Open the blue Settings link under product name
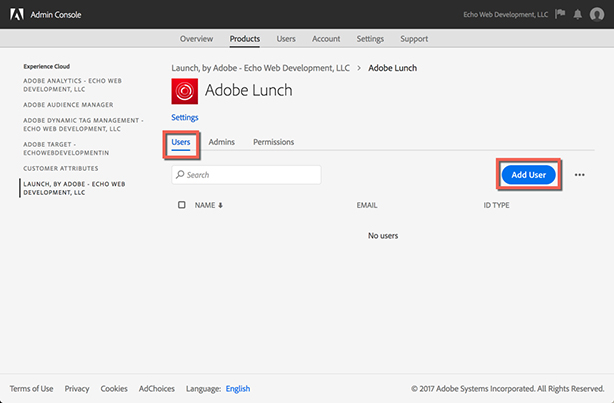Image resolution: width=614 pixels, height=403 pixels. [x=185, y=117]
